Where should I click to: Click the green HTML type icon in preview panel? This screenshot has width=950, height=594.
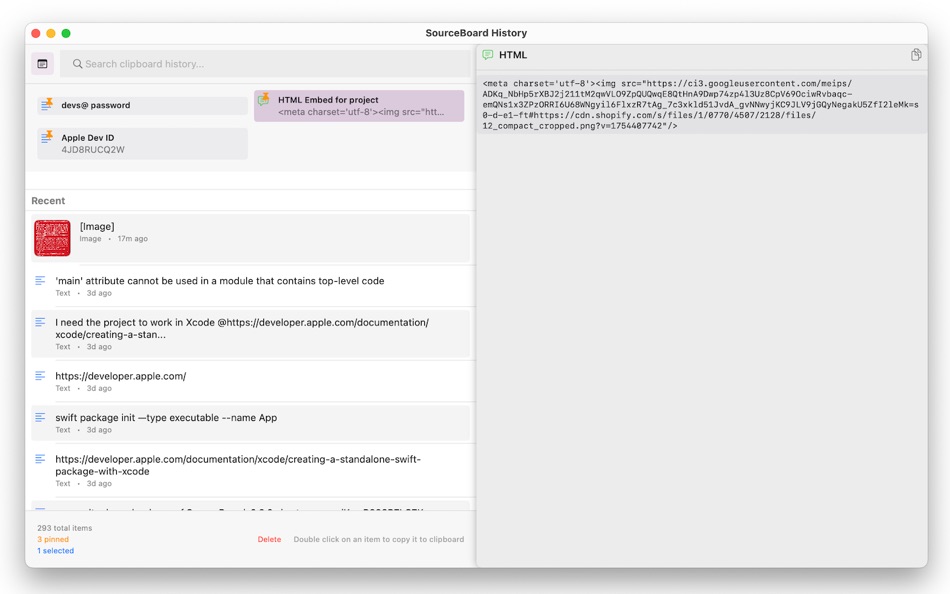point(489,54)
